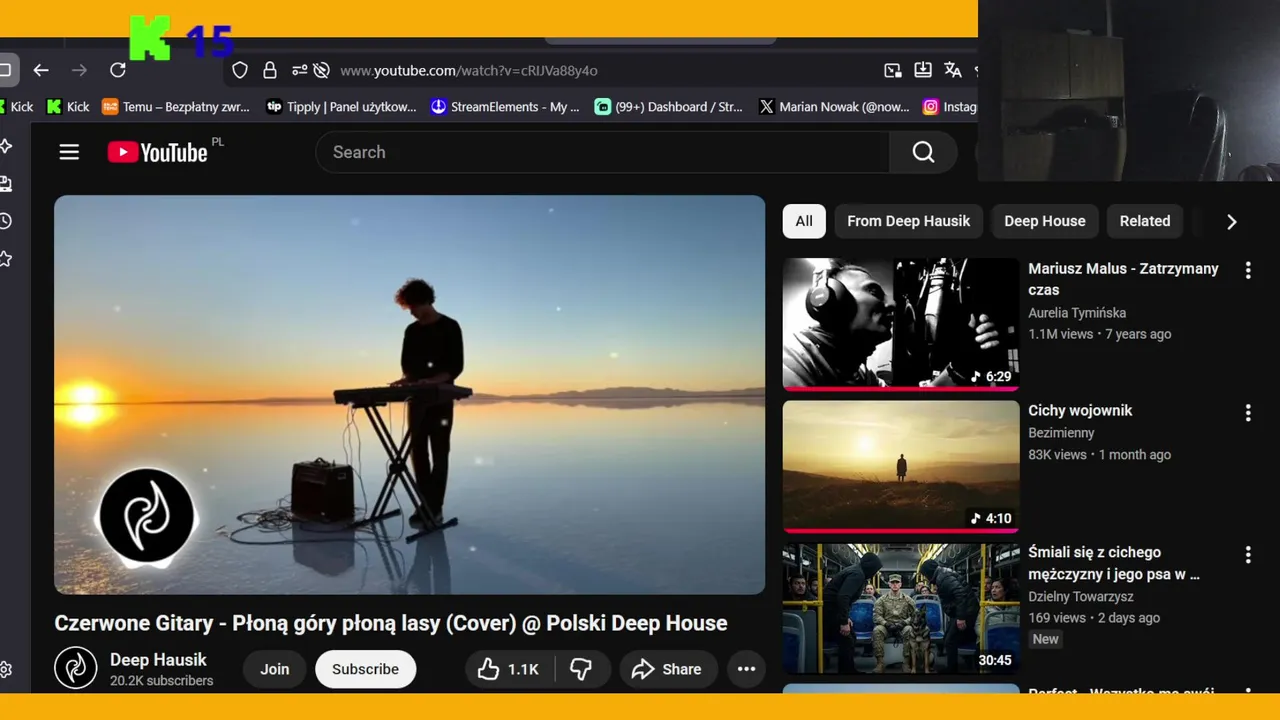Open the bus soldier and dog video thumbnail
The height and width of the screenshot is (720, 1280).
pyautogui.click(x=901, y=608)
